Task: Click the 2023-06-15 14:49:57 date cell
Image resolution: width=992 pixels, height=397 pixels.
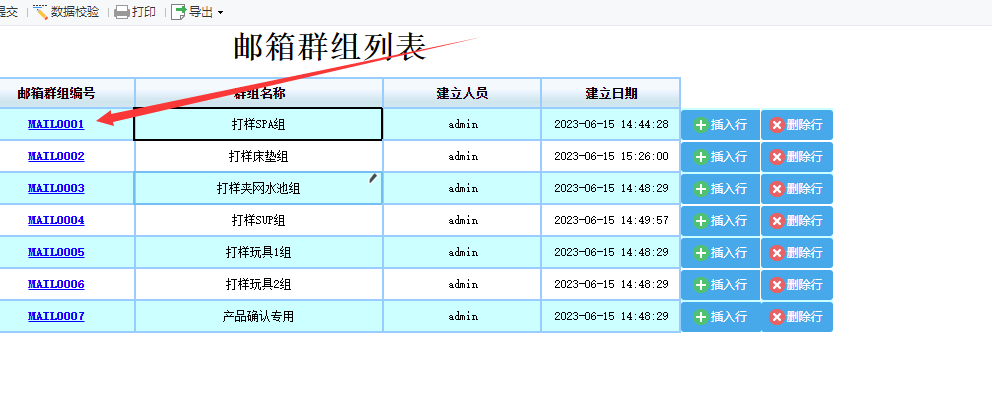Action: [x=611, y=220]
